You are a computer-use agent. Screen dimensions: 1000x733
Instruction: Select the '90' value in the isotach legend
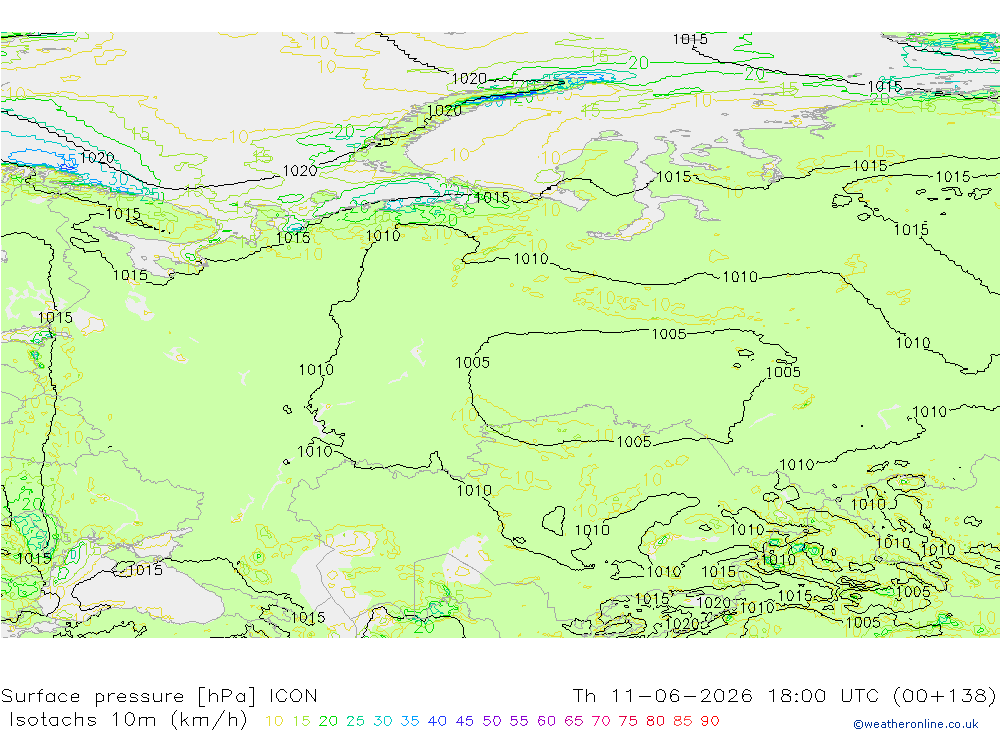click(710, 721)
